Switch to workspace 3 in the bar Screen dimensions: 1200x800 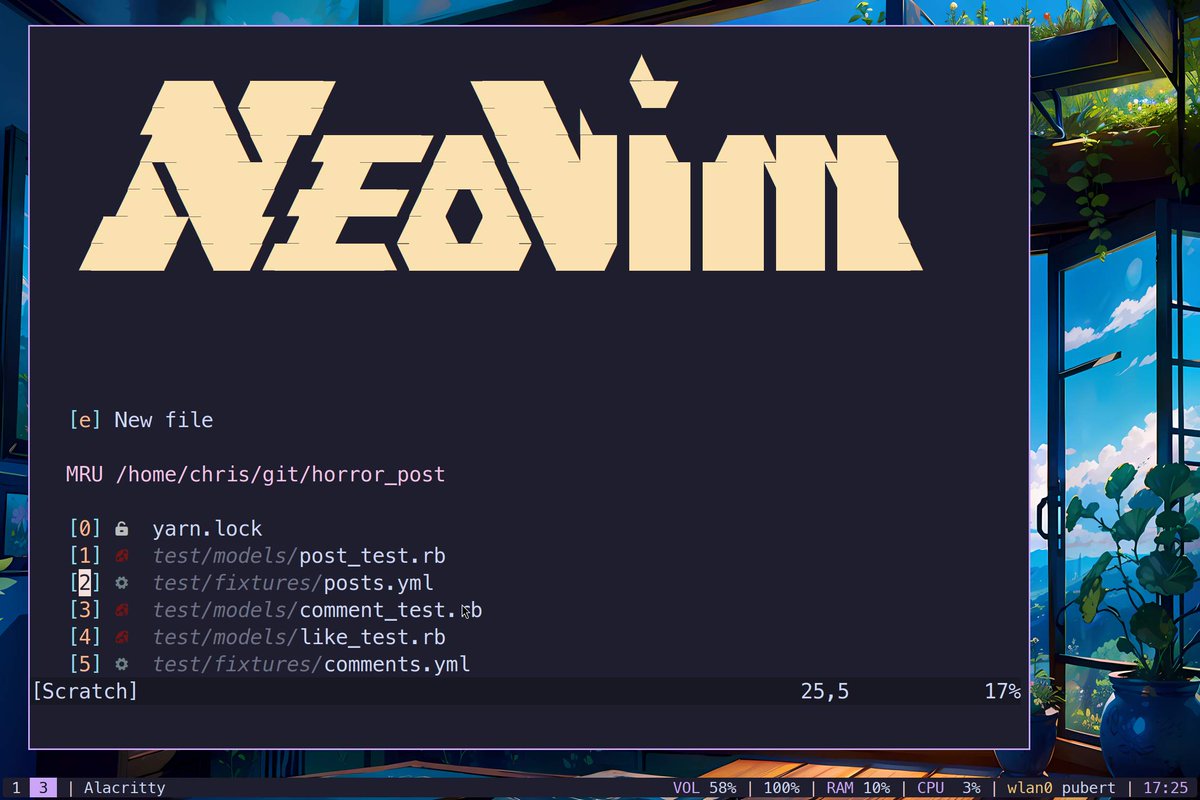(x=42, y=788)
